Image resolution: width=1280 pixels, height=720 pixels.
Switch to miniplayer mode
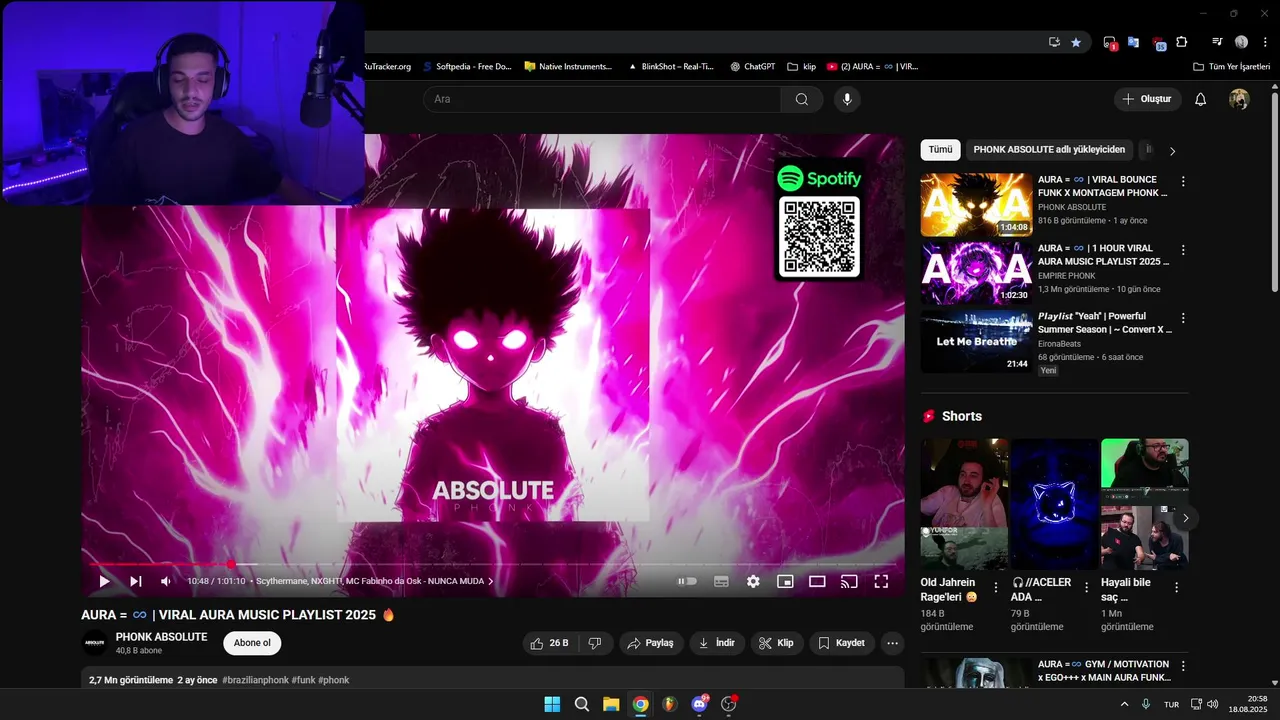785,581
